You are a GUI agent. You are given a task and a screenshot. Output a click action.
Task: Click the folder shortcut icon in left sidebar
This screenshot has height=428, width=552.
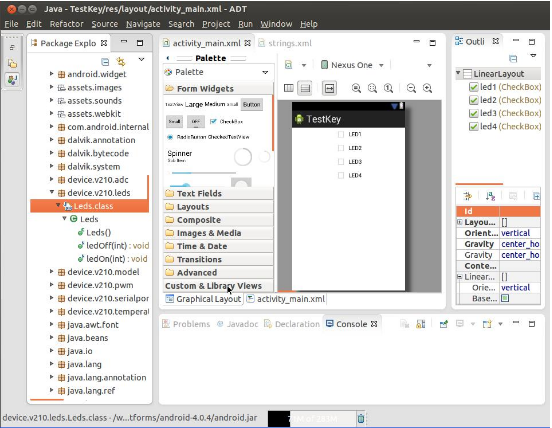(12, 63)
